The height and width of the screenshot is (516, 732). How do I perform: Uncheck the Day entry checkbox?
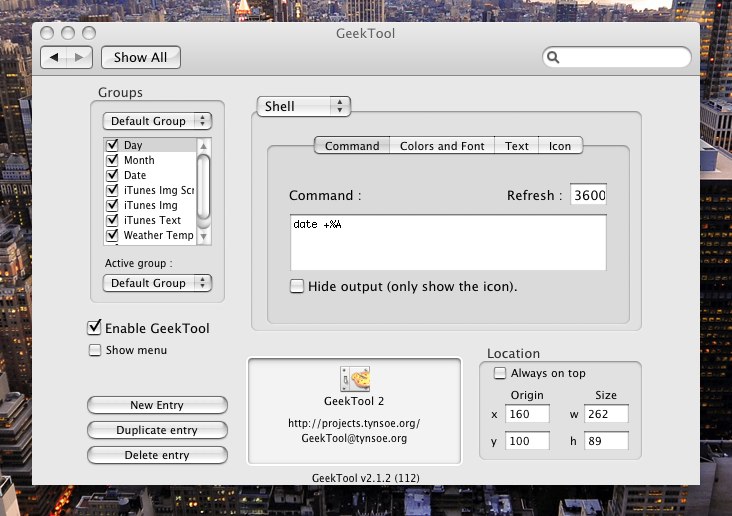[112, 145]
